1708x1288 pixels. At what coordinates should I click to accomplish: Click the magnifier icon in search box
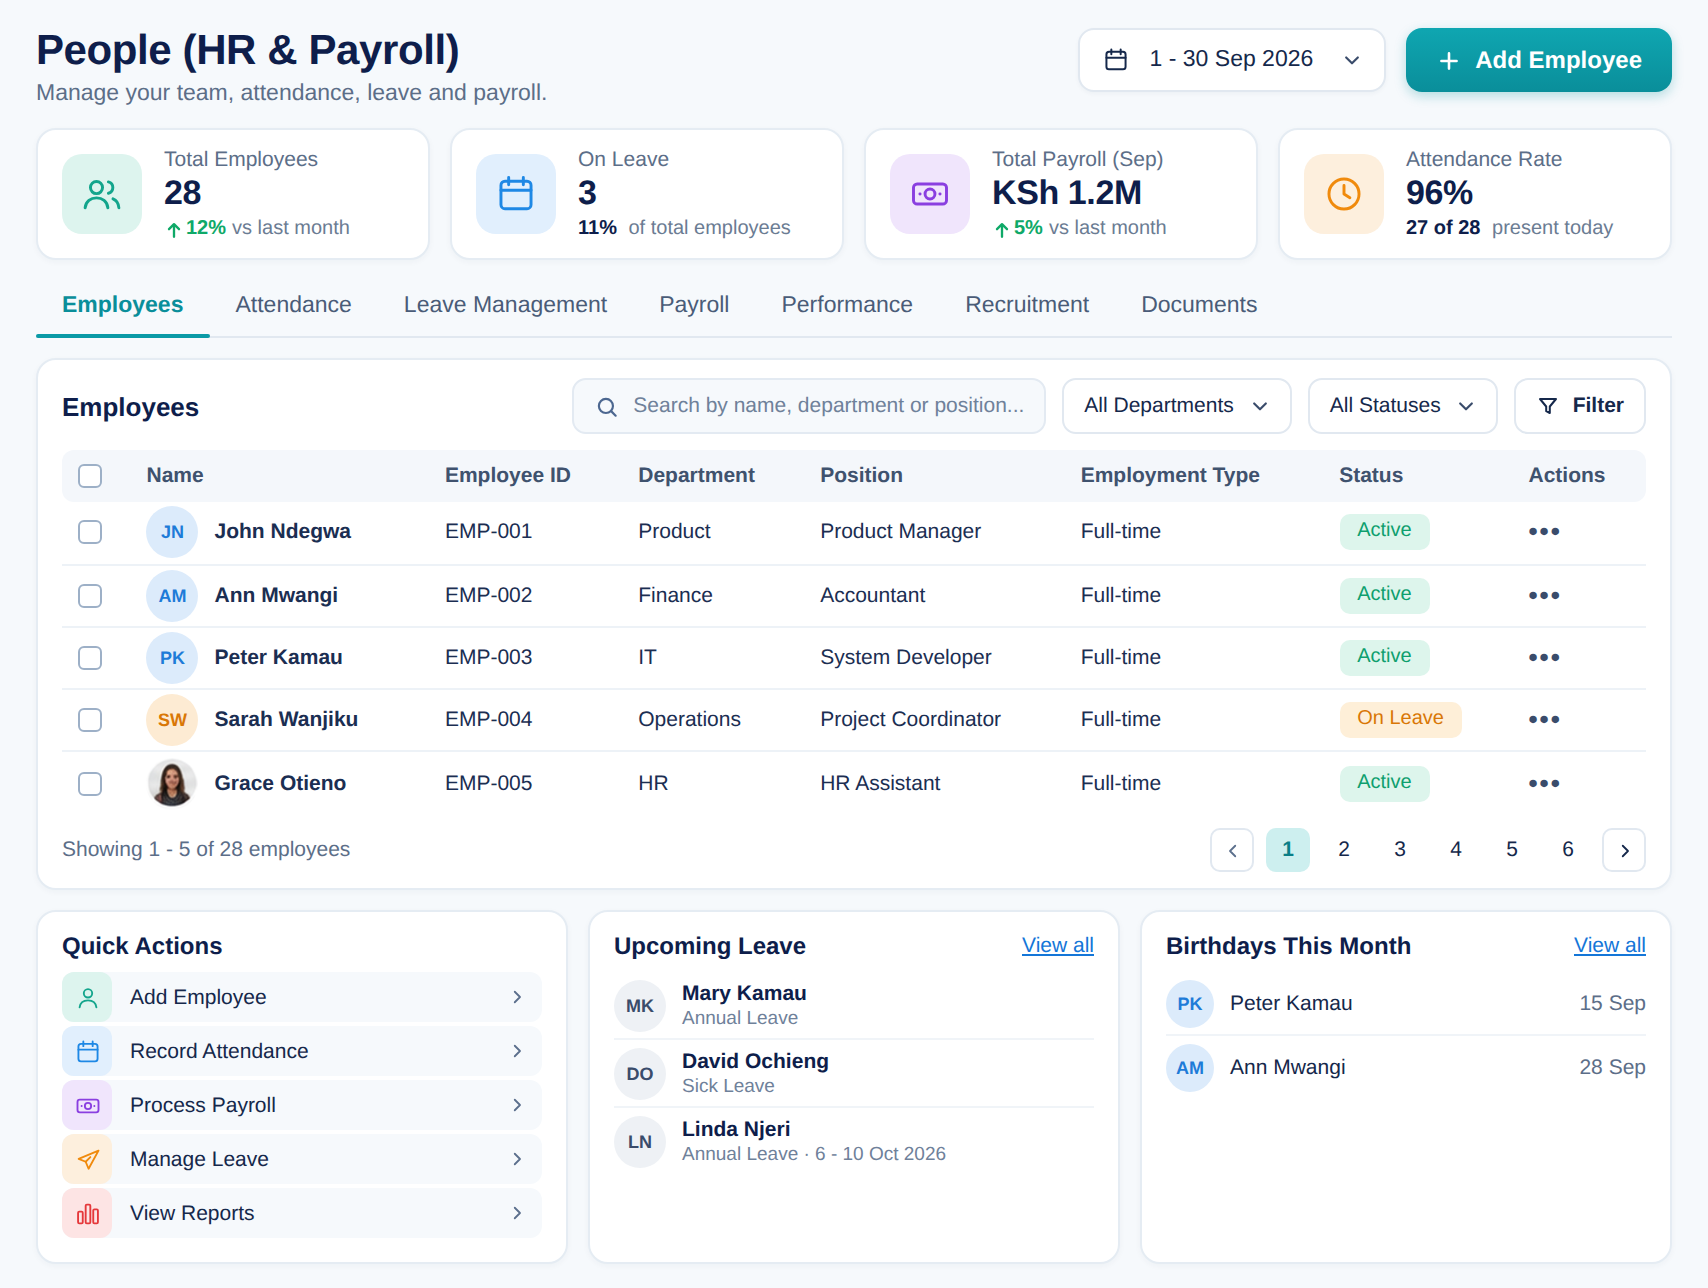(607, 407)
